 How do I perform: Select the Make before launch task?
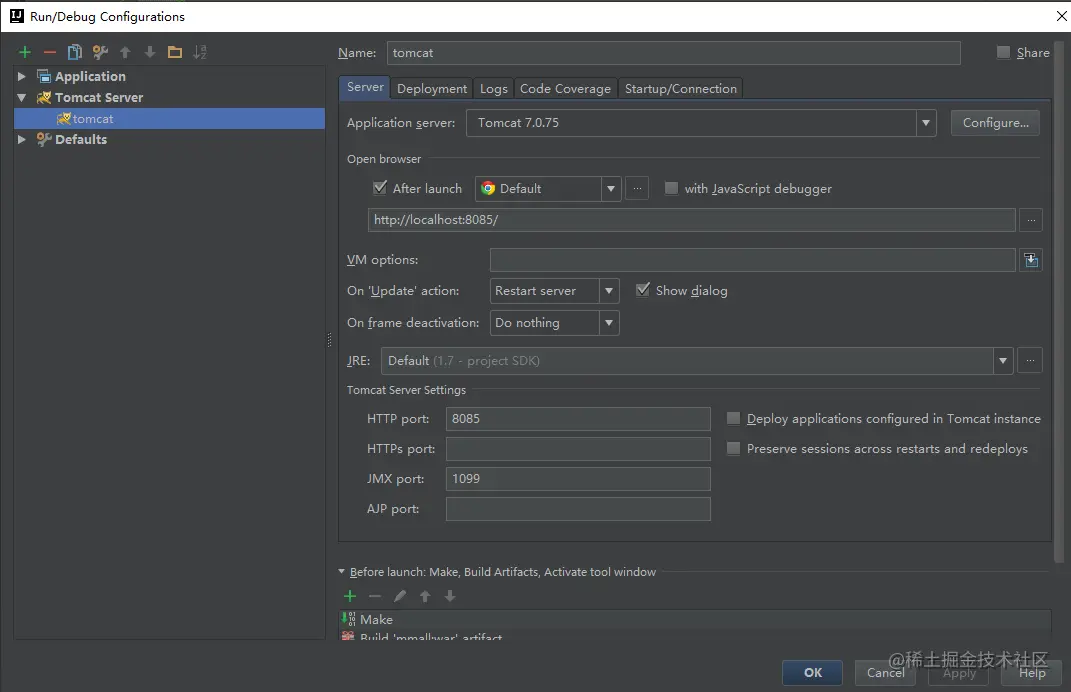coord(695,620)
